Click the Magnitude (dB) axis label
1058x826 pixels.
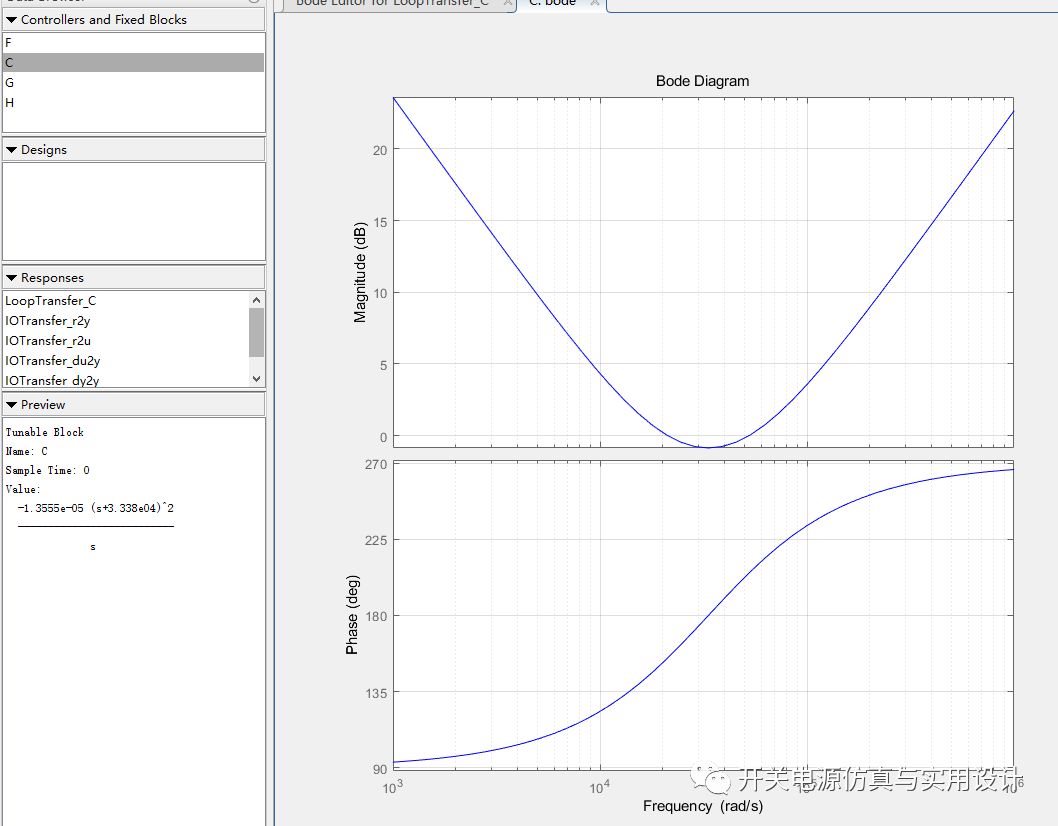[x=360, y=272]
